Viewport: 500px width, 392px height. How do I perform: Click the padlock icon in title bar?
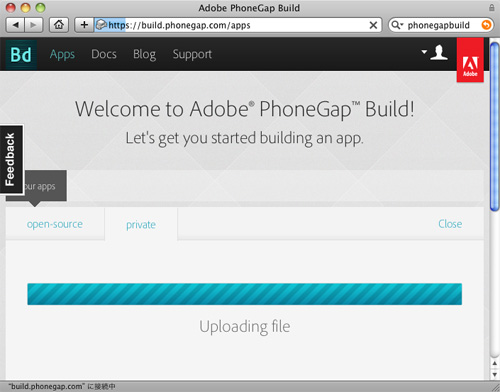492,8
